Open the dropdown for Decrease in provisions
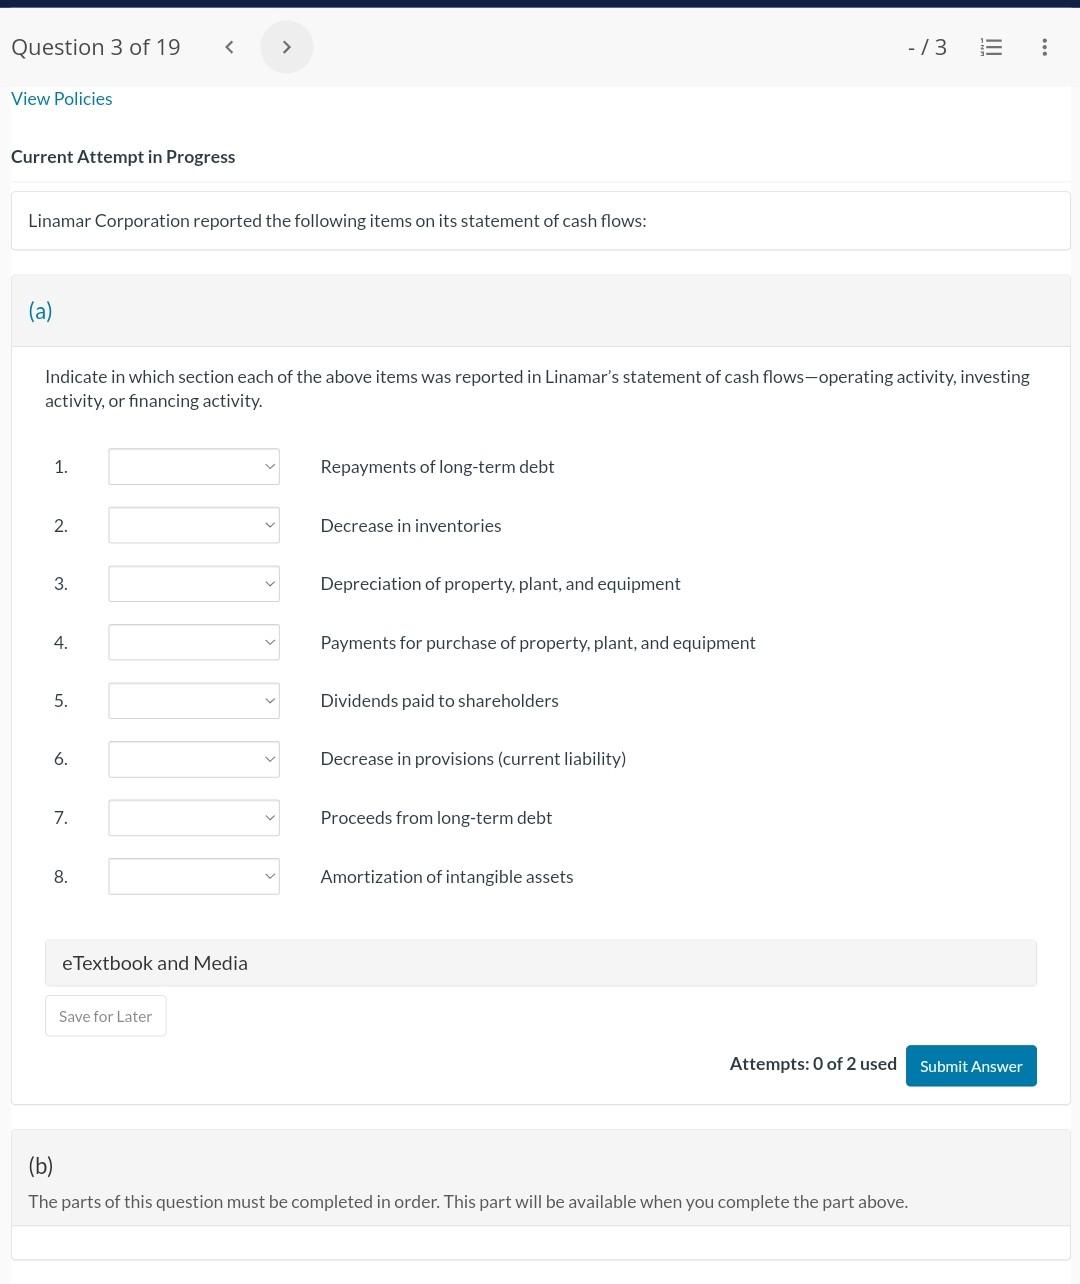Viewport: 1080px width, 1284px height. click(x=193, y=758)
